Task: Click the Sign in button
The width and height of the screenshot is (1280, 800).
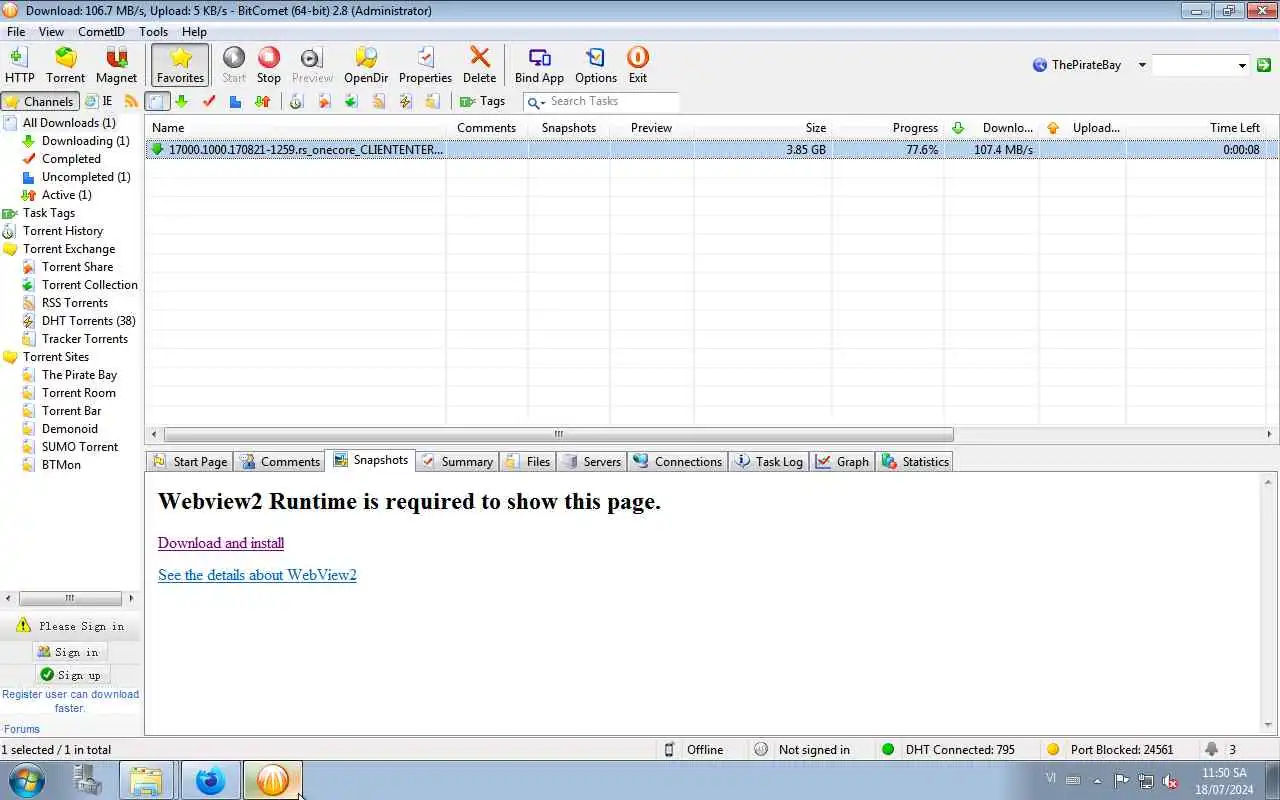Action: click(69, 652)
